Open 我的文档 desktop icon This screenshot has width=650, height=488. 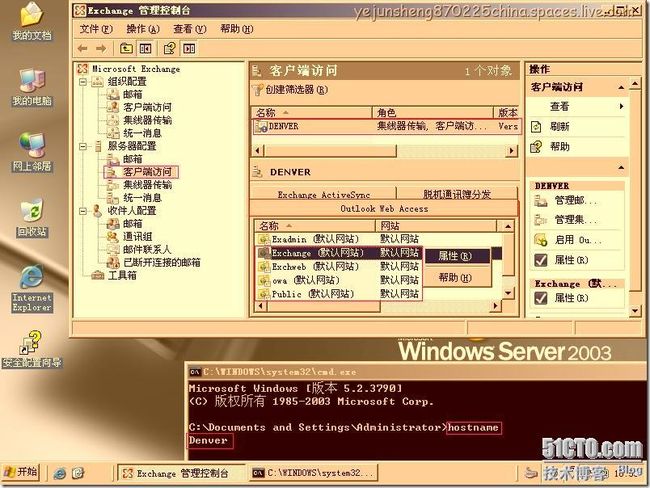click(x=32, y=22)
